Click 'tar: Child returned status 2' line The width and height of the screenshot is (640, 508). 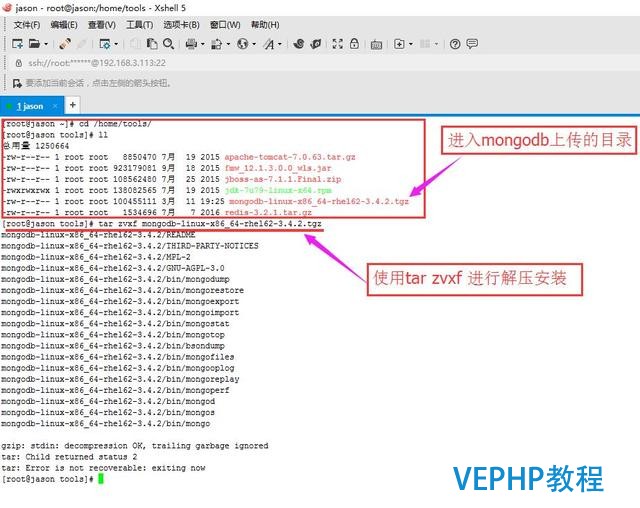[x=69, y=457]
